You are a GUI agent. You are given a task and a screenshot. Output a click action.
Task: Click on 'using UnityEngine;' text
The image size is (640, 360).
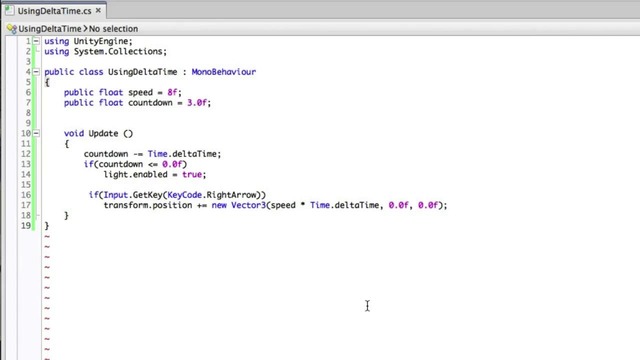89,41
